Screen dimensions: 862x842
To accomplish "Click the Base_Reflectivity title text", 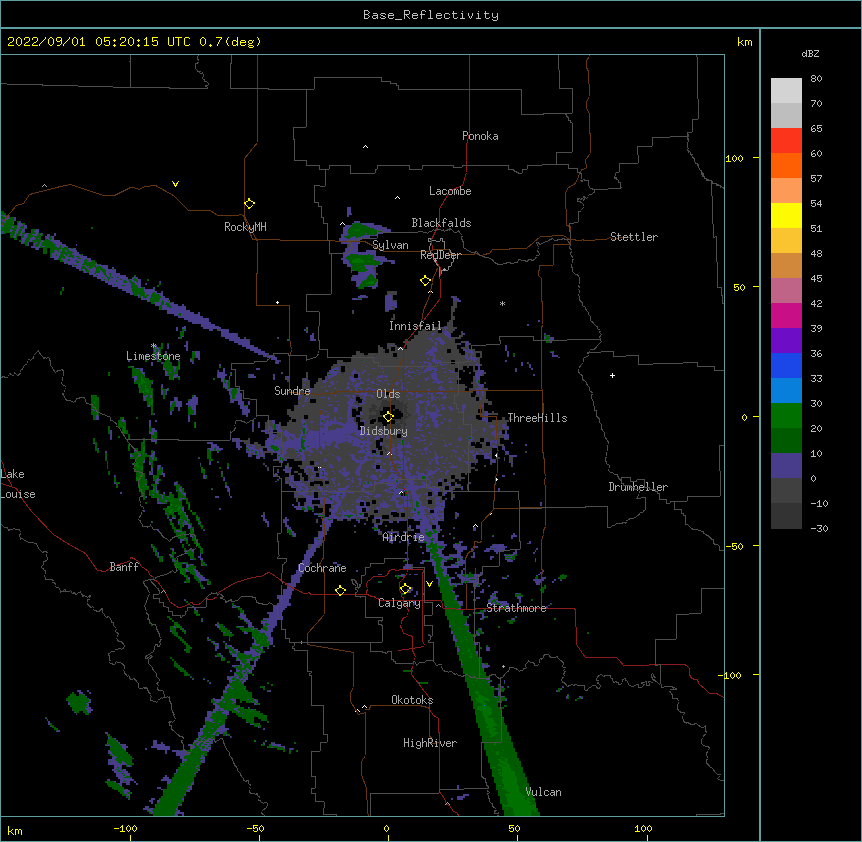I will click(431, 15).
